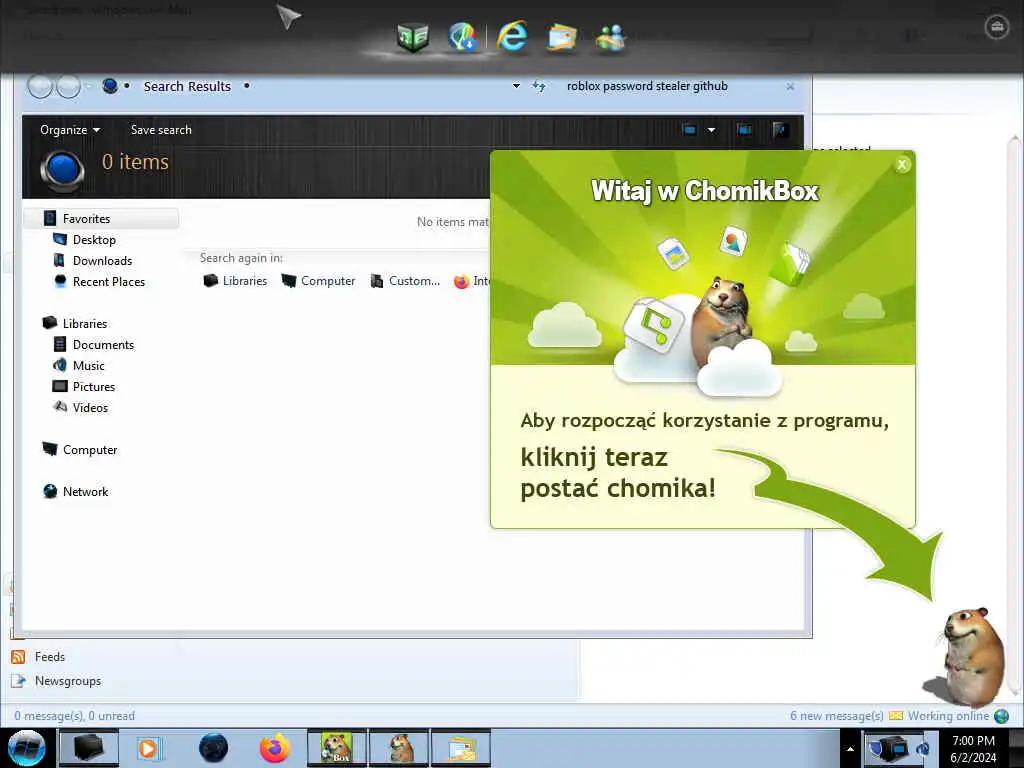Toggle the preview pane icon

744,129
